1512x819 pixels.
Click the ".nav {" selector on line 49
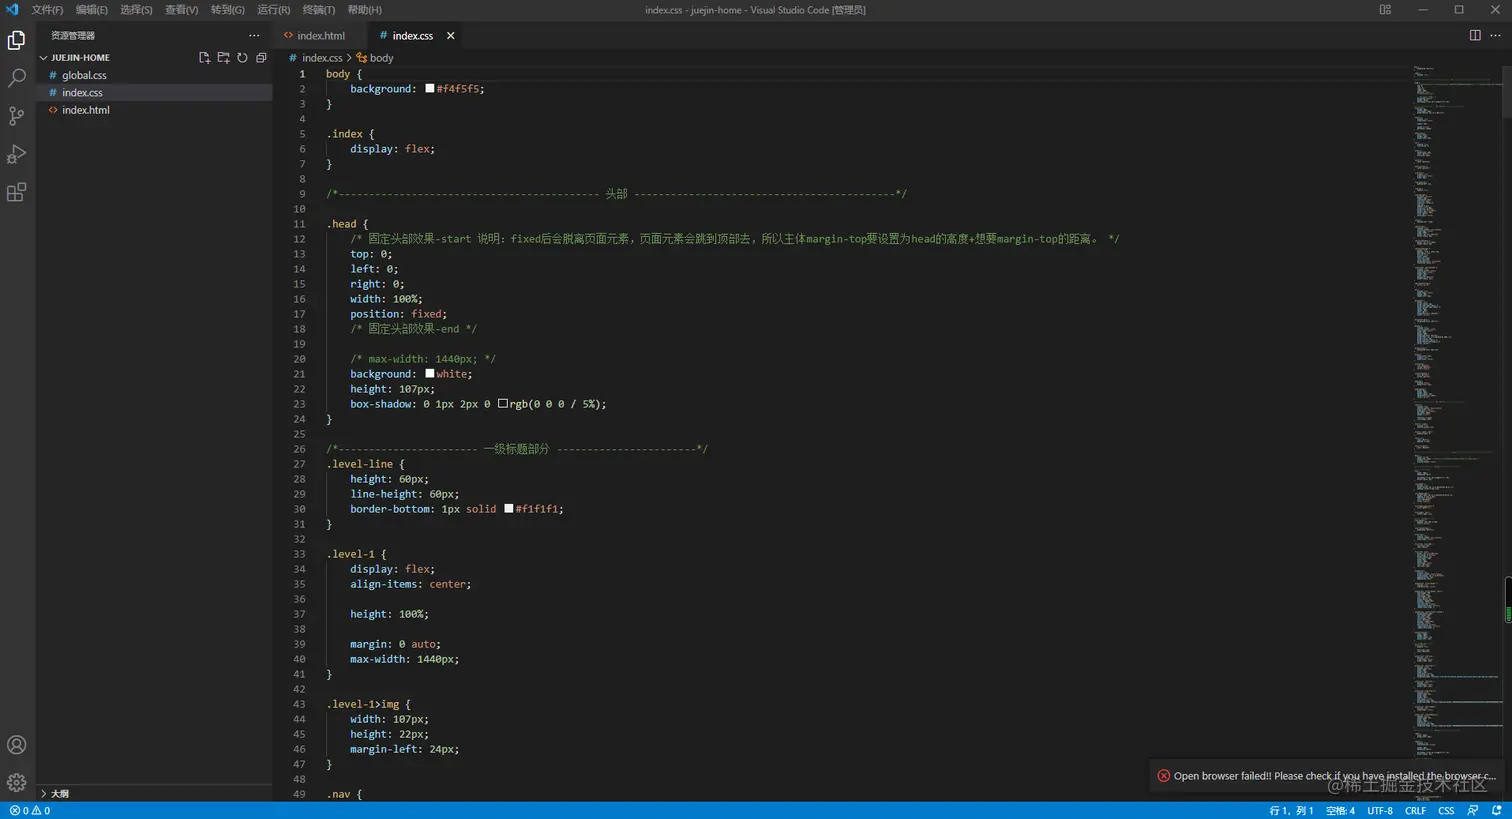(x=344, y=794)
